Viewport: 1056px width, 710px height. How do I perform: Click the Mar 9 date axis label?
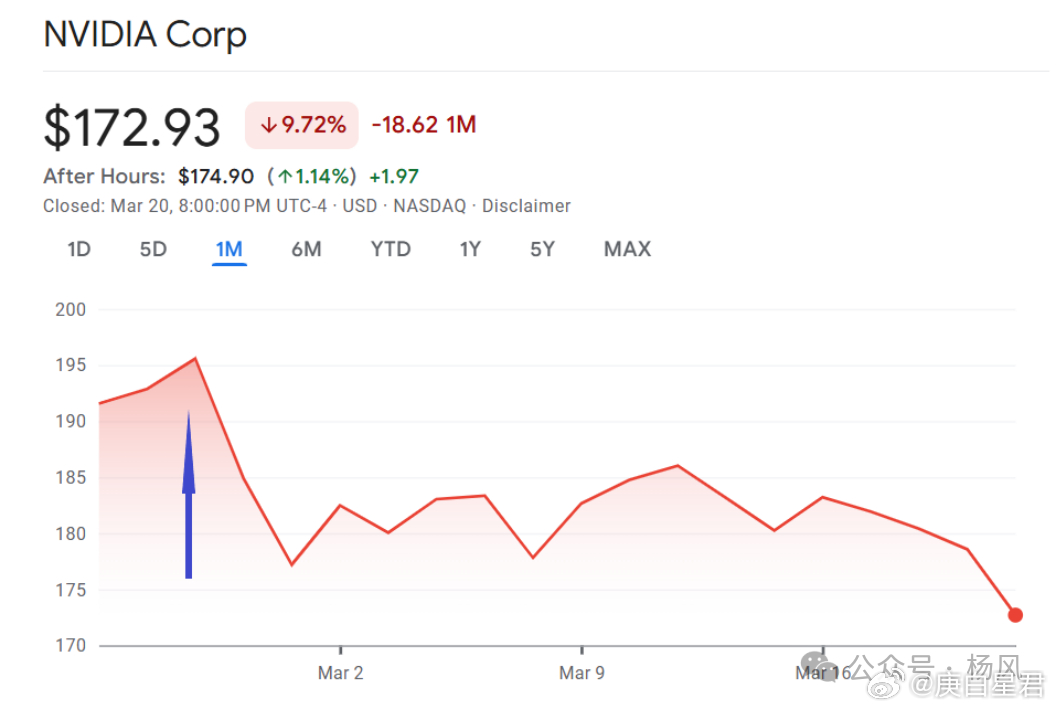(581, 673)
